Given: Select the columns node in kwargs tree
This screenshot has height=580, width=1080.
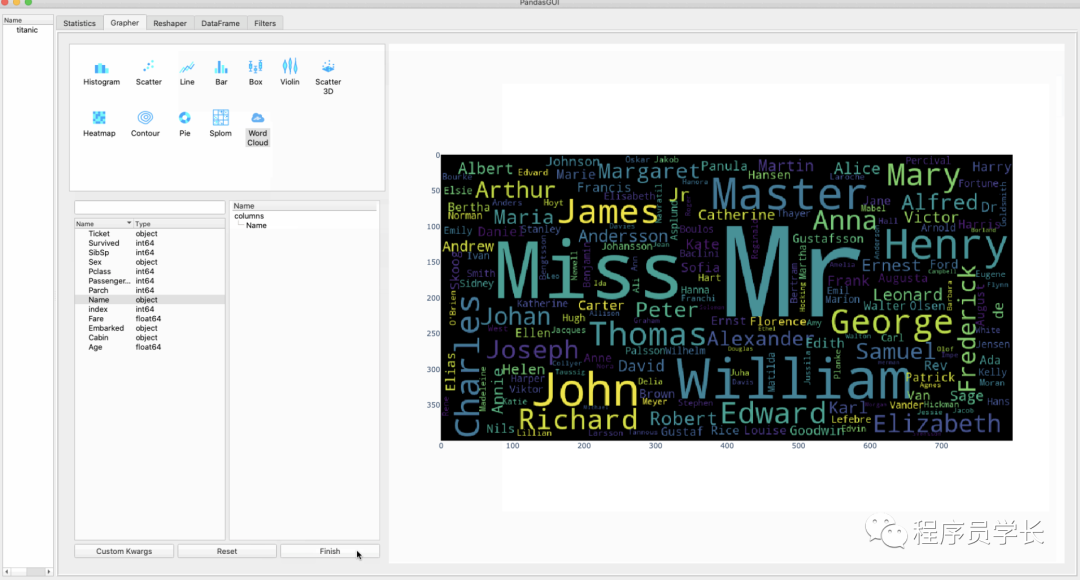Looking at the screenshot, I should point(249,216).
